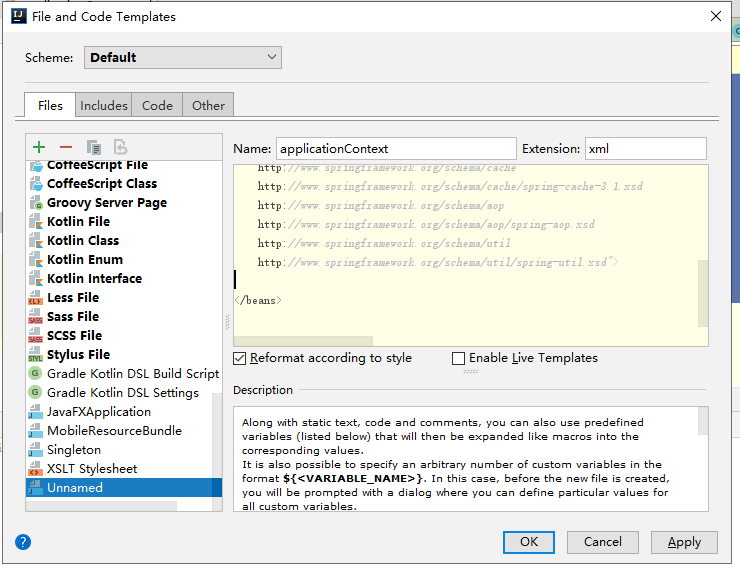Click the Gradle Kotlin DSL Build Script icon

point(35,373)
